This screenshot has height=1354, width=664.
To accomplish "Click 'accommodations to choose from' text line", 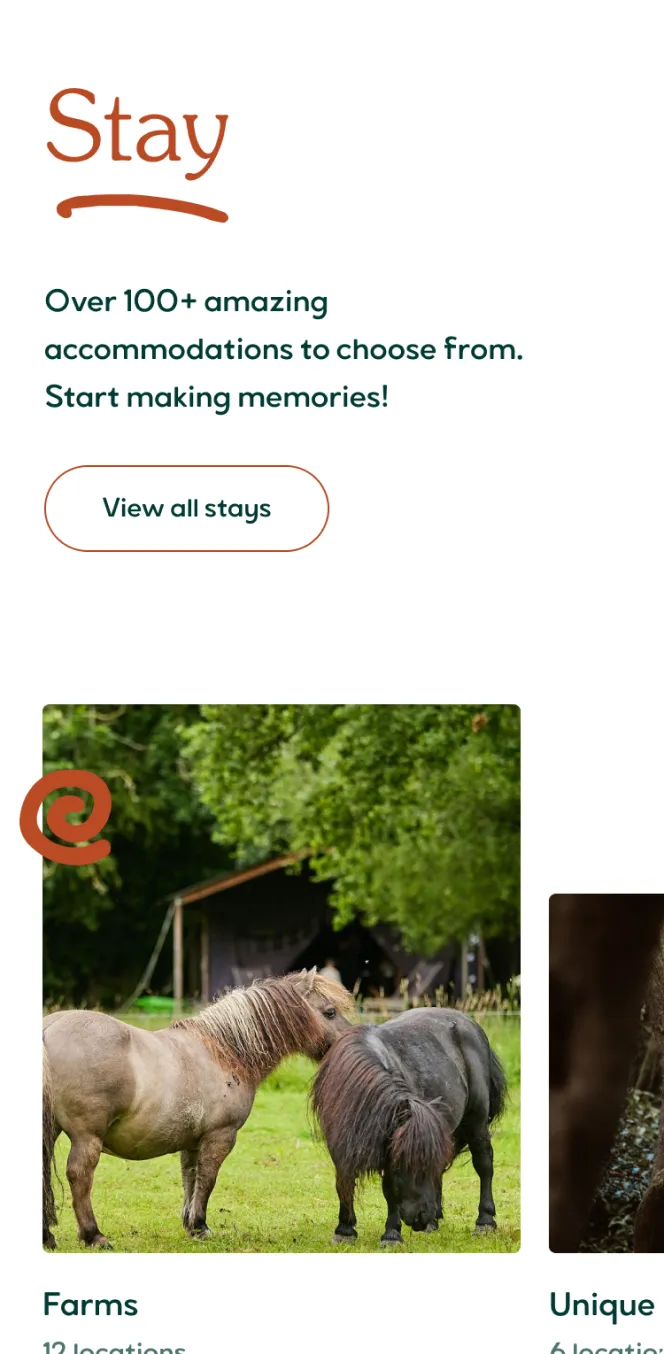I will tap(284, 349).
